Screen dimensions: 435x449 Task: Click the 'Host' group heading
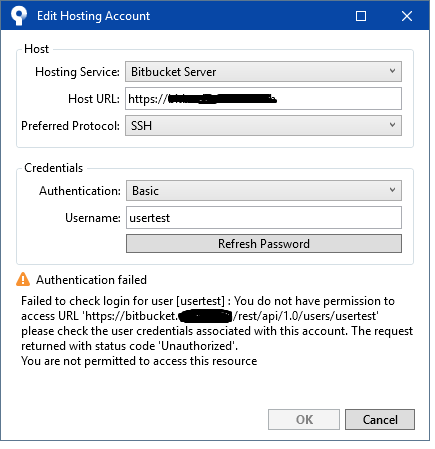pos(37,49)
